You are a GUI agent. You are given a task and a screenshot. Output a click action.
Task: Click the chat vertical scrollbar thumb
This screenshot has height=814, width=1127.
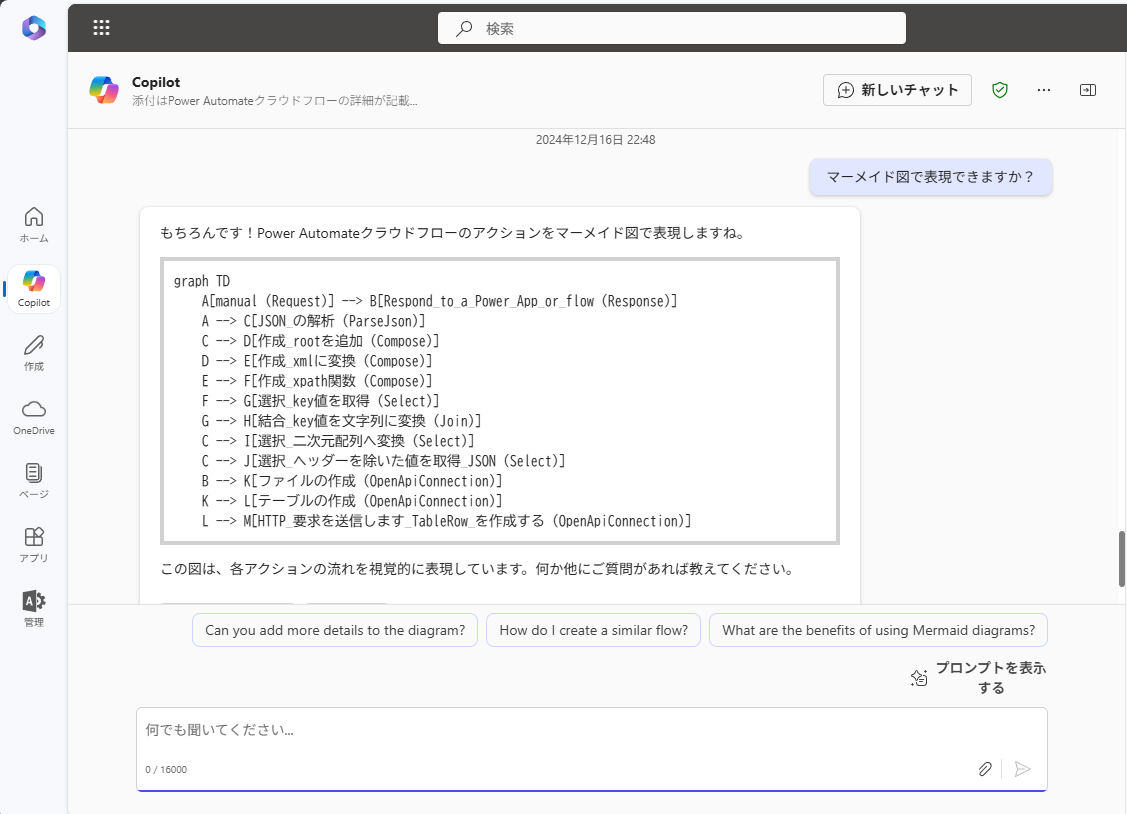point(1121,559)
